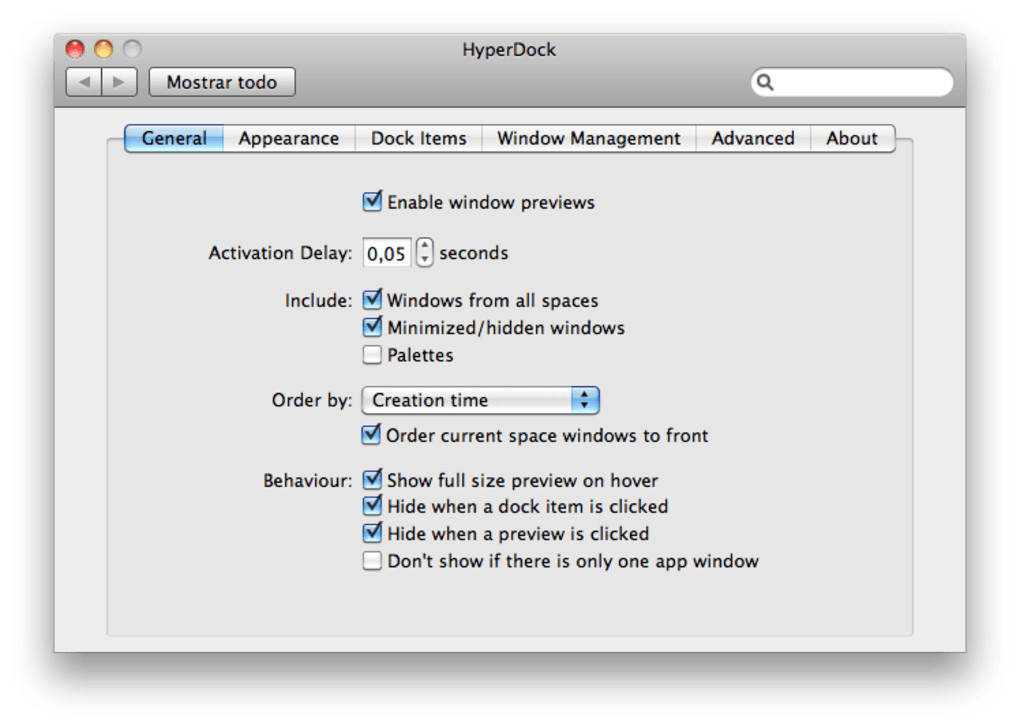Open the Appearance tab
Screen dimensions: 1020x727
tap(289, 139)
